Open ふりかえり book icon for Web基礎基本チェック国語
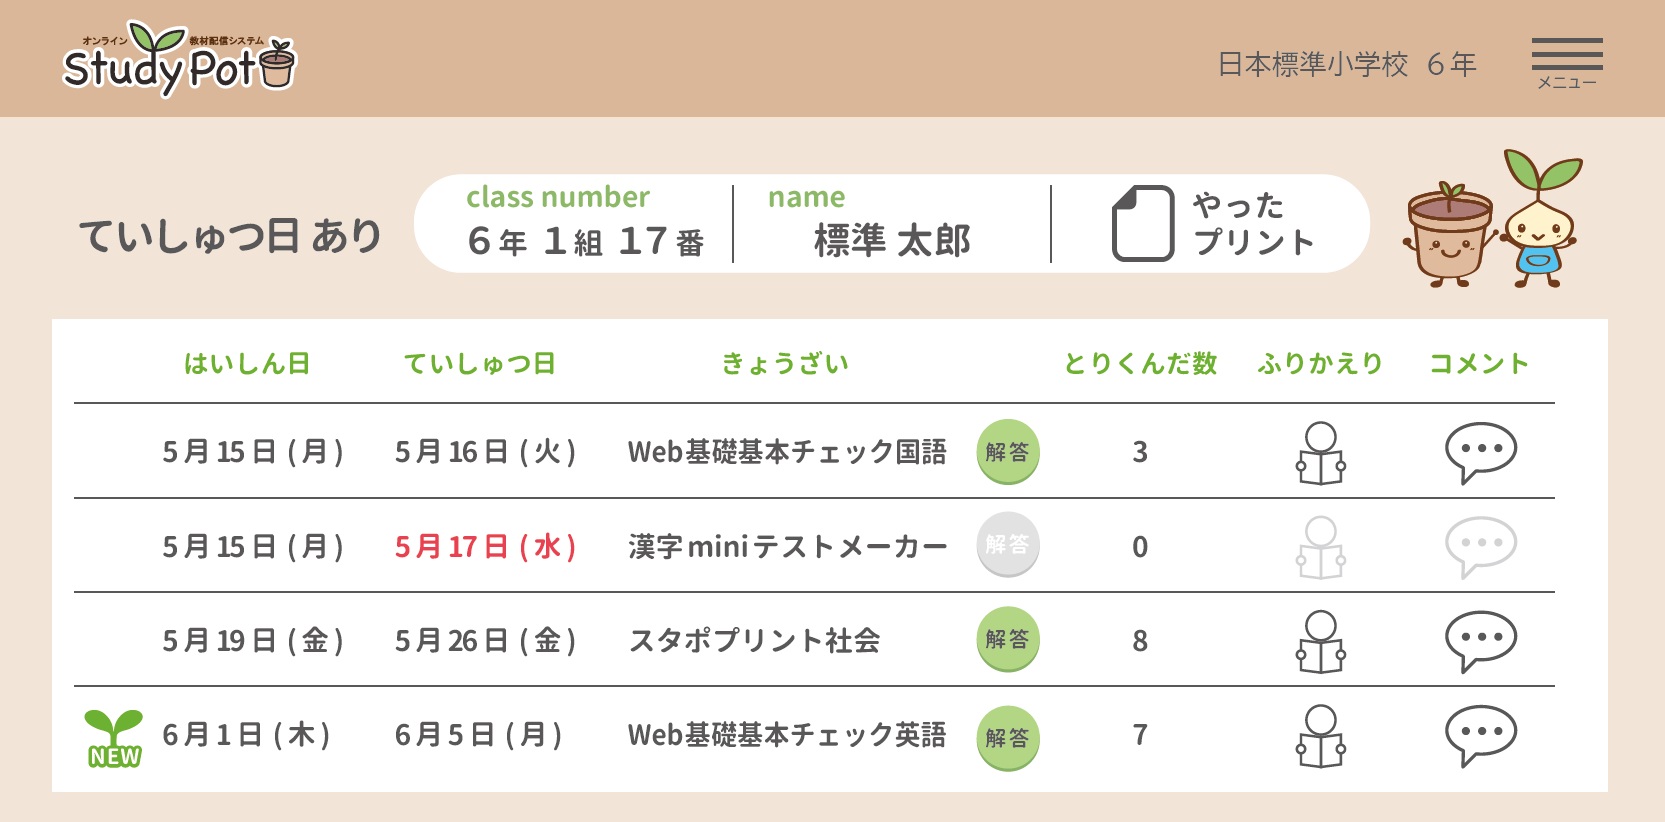 (1321, 453)
